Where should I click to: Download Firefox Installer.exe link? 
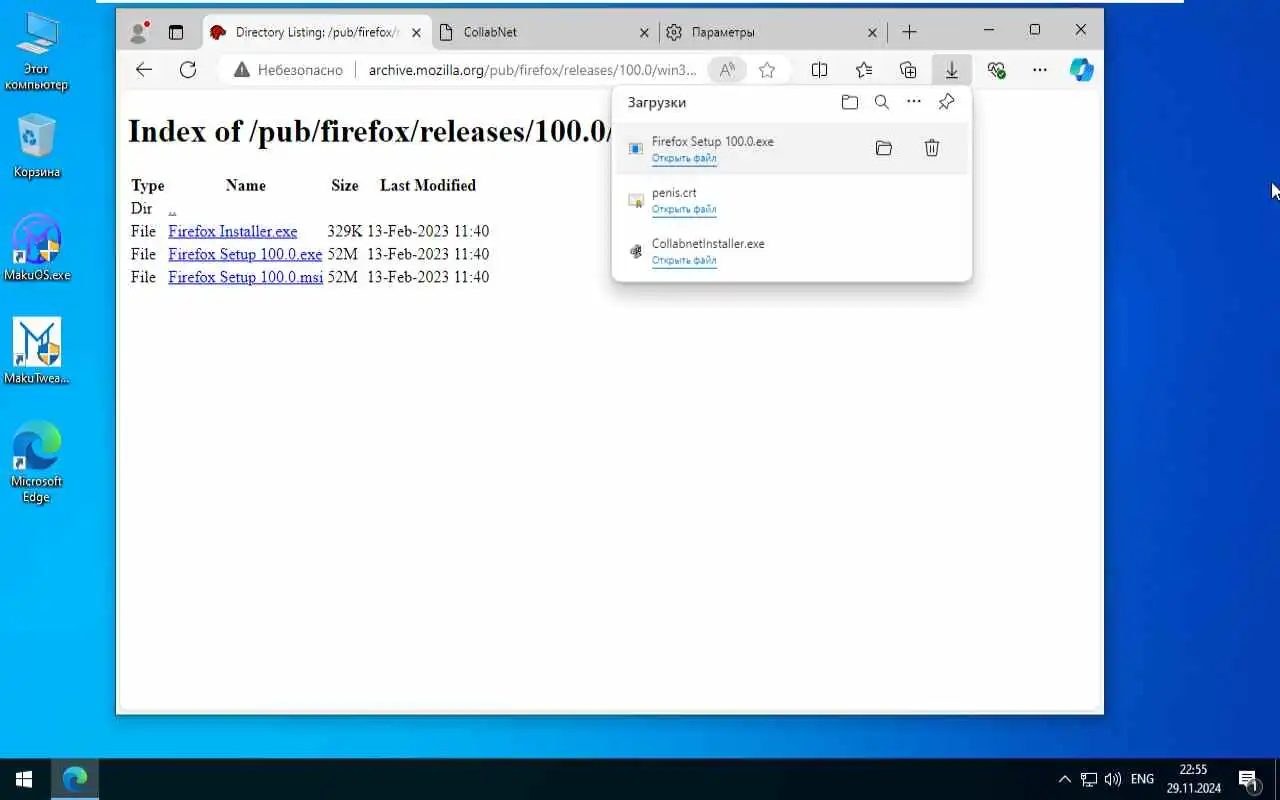click(233, 231)
